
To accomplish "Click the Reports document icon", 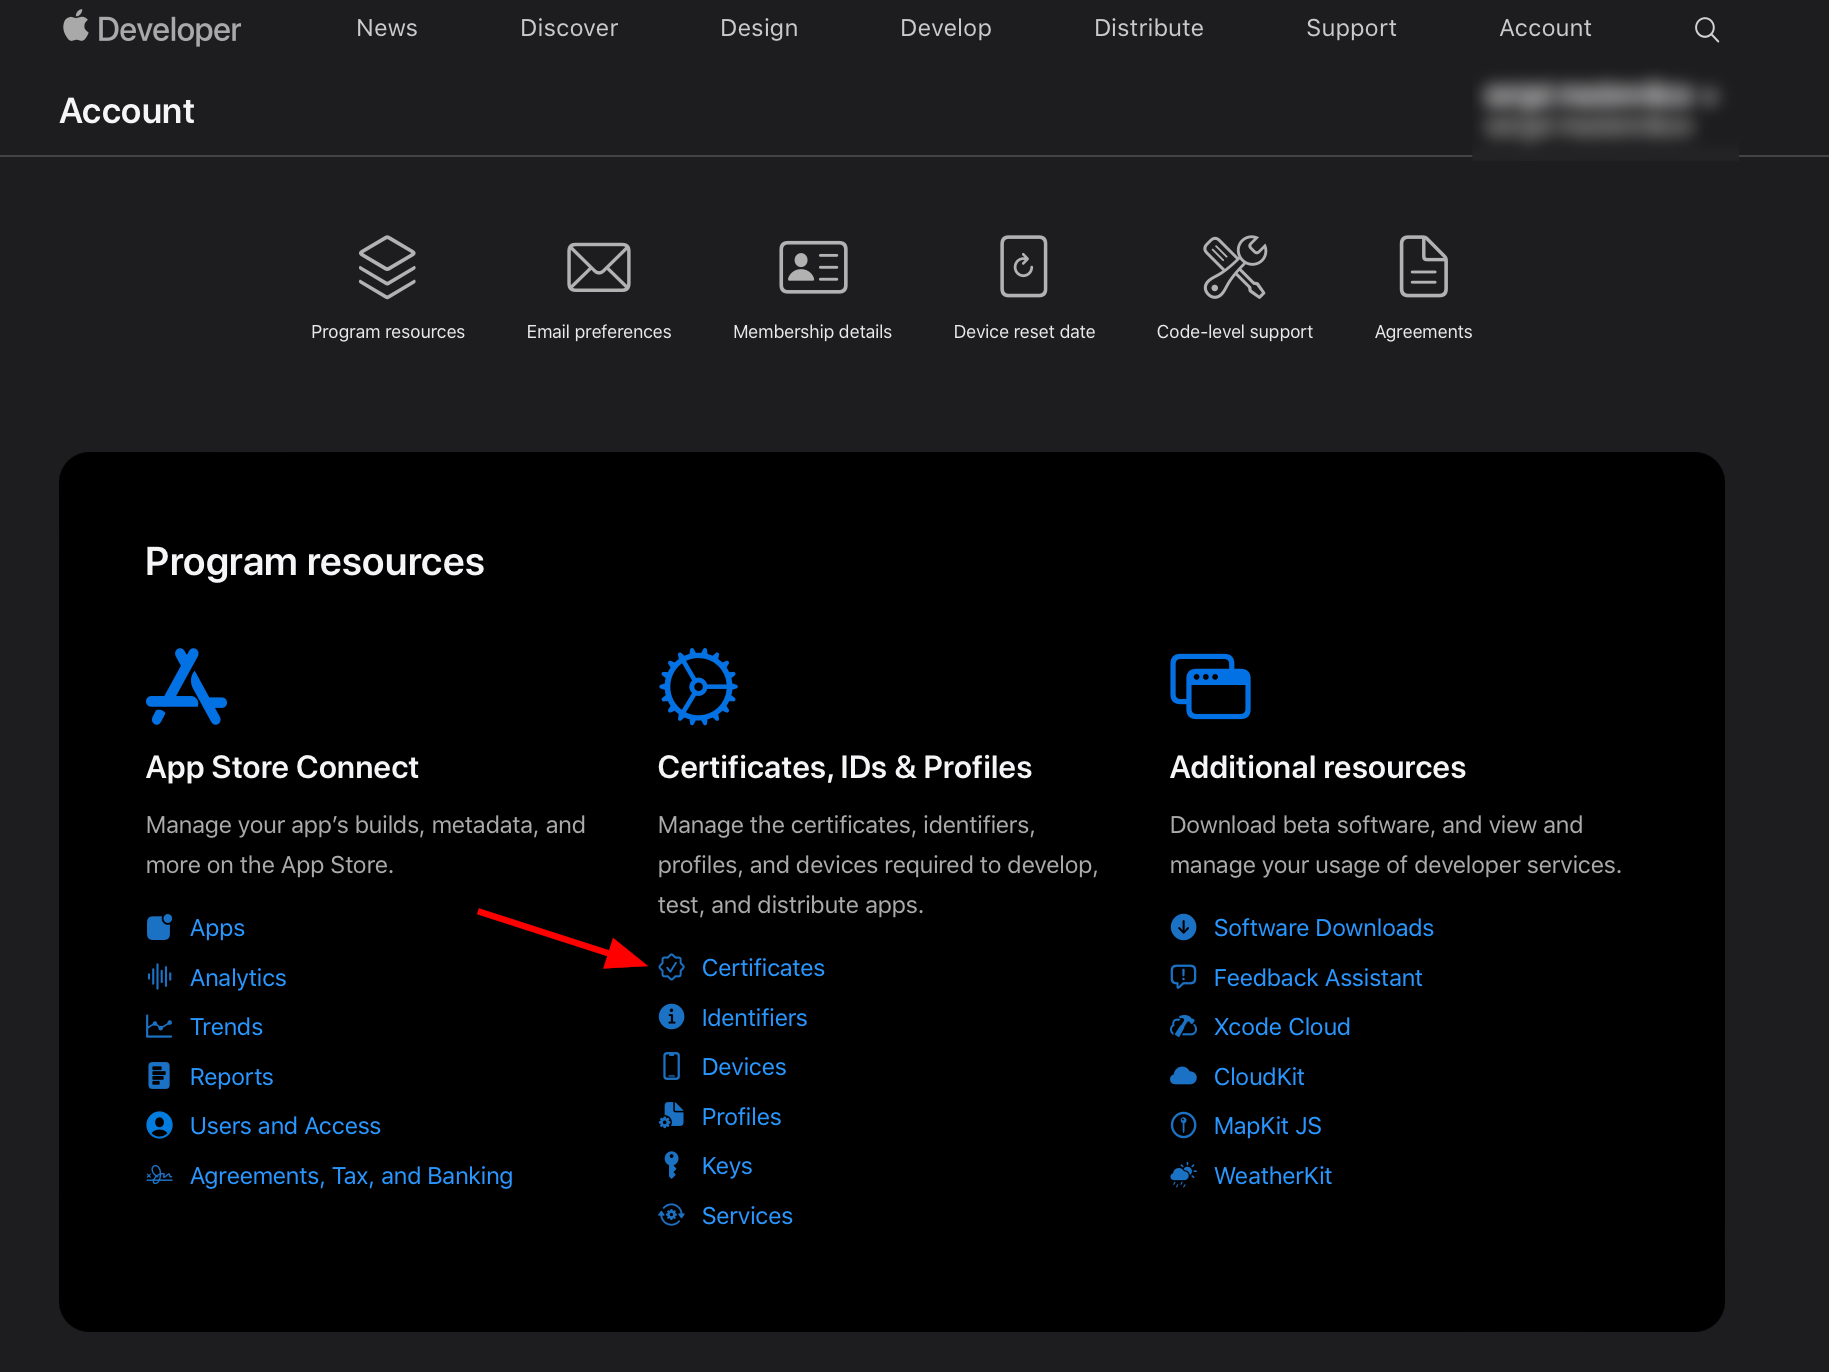I will pos(159,1076).
